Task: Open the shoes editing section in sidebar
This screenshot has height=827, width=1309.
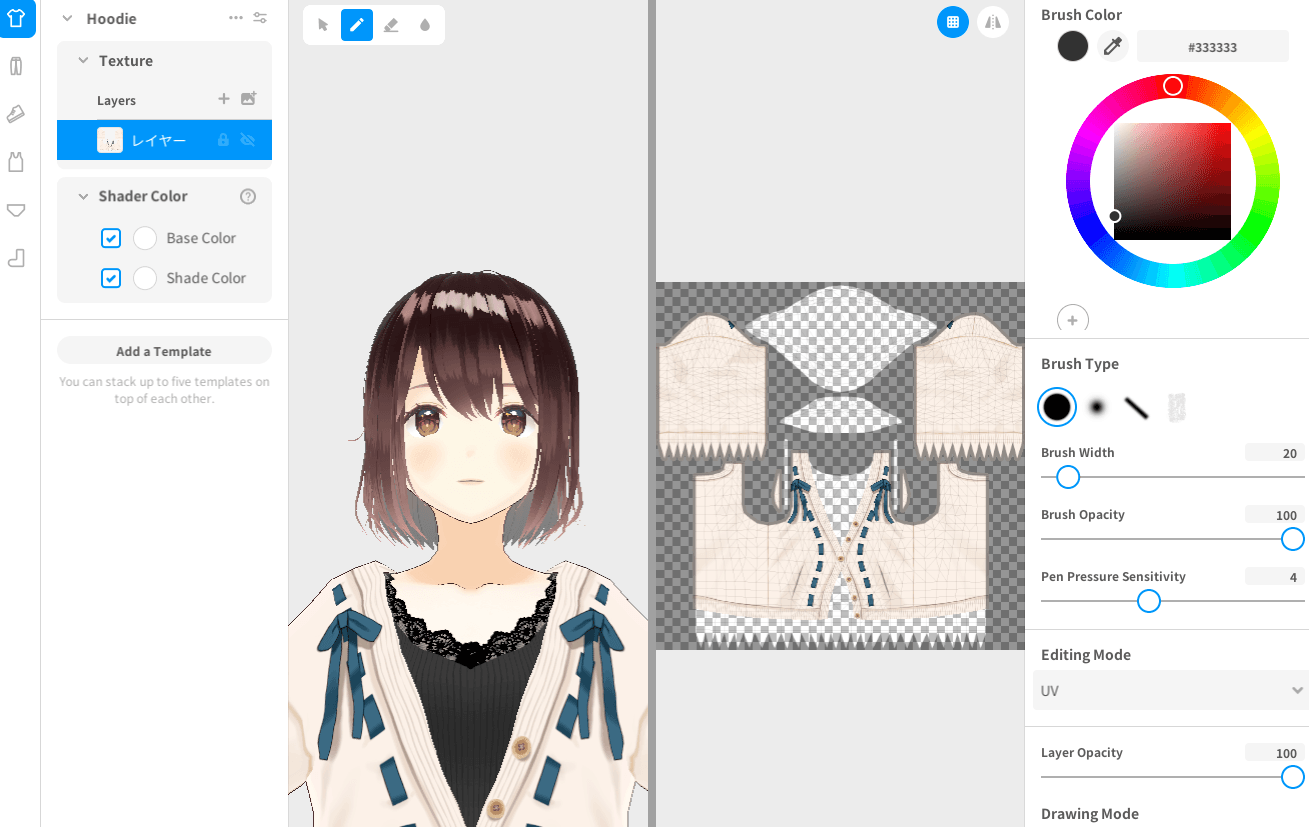Action: (15, 114)
